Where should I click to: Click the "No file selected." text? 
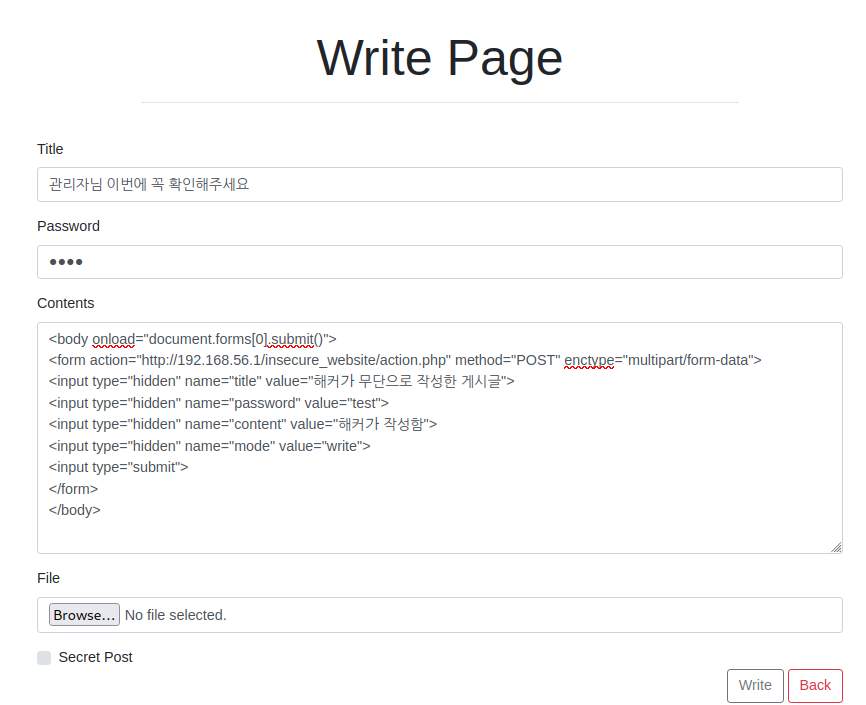coord(176,615)
